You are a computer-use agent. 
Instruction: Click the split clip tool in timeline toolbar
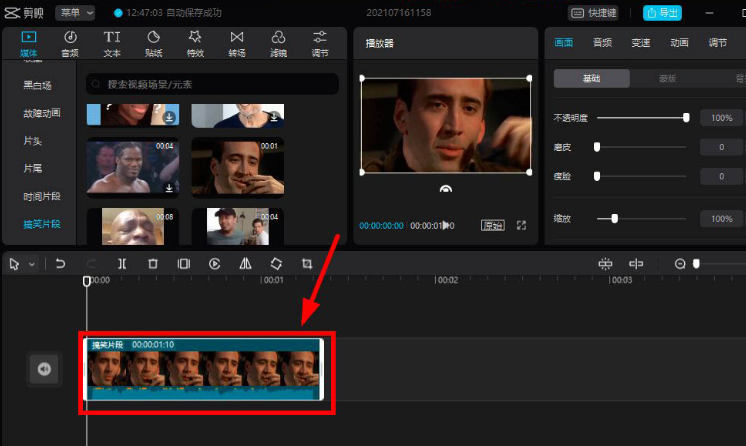121,264
